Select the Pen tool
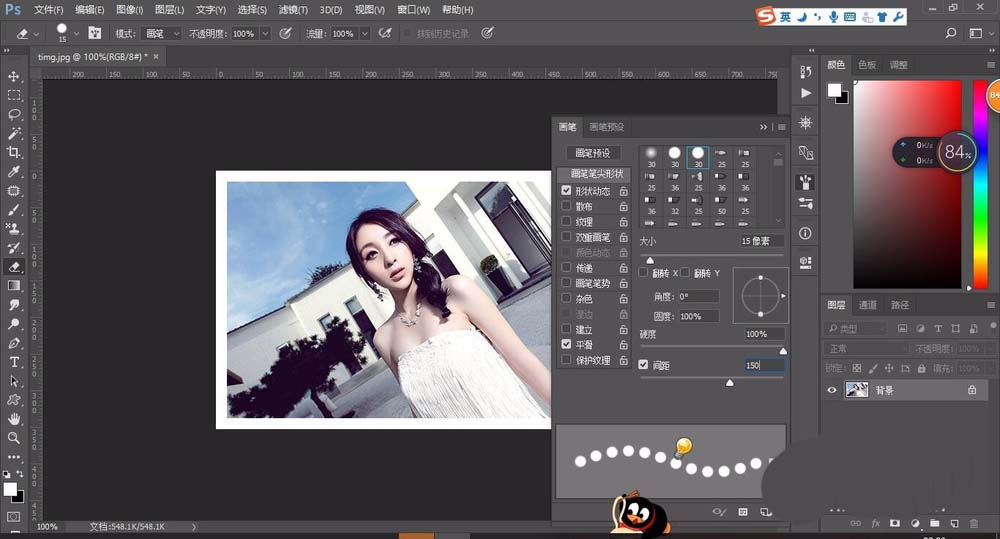The image size is (1000, 539). pyautogui.click(x=14, y=343)
